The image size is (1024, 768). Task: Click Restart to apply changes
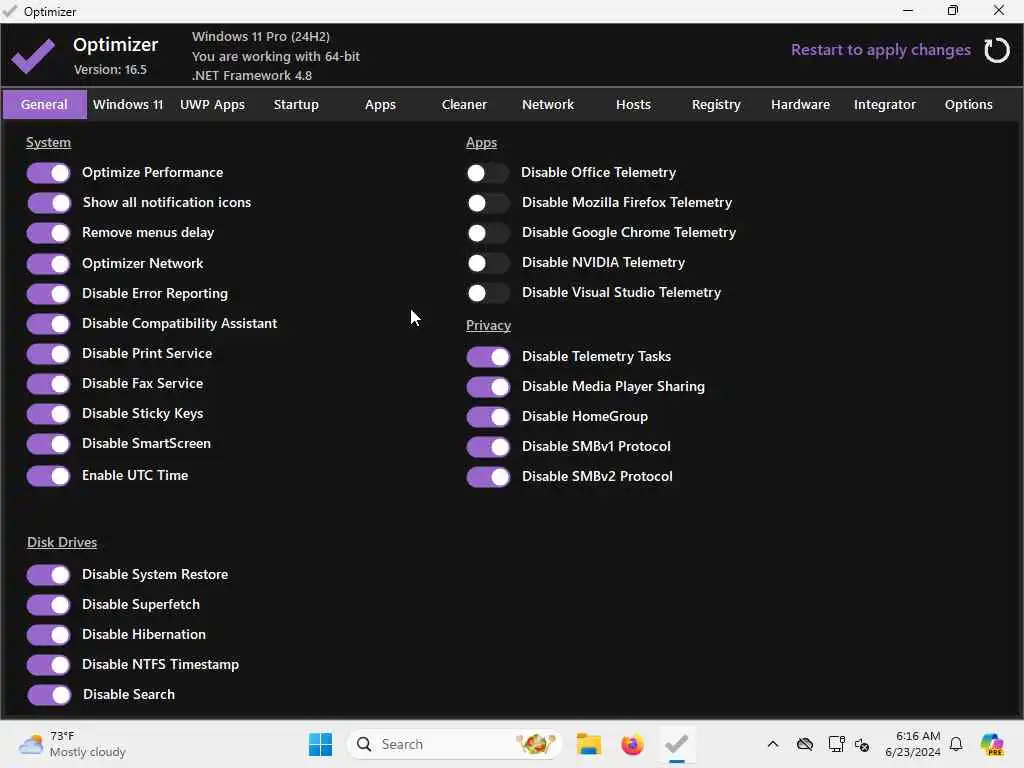click(x=880, y=50)
